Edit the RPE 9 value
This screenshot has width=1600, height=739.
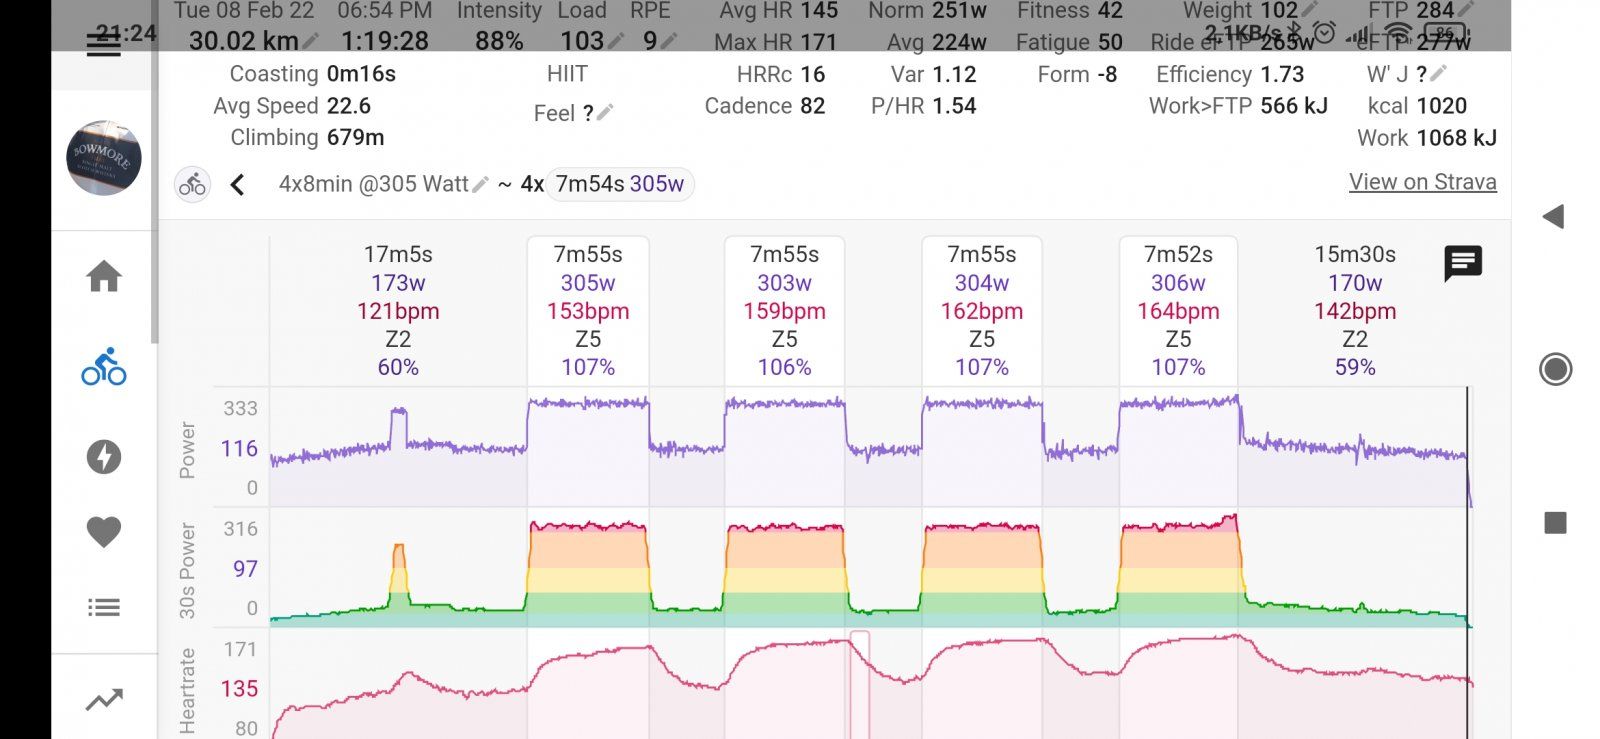[669, 41]
